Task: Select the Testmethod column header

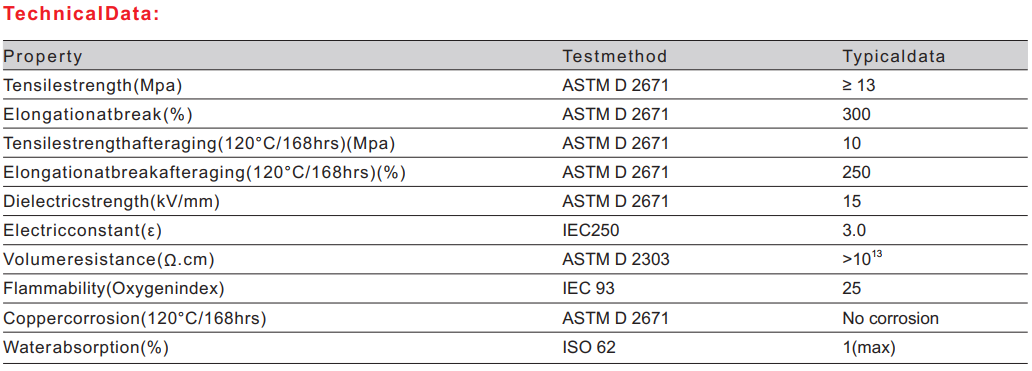Action: tap(615, 57)
